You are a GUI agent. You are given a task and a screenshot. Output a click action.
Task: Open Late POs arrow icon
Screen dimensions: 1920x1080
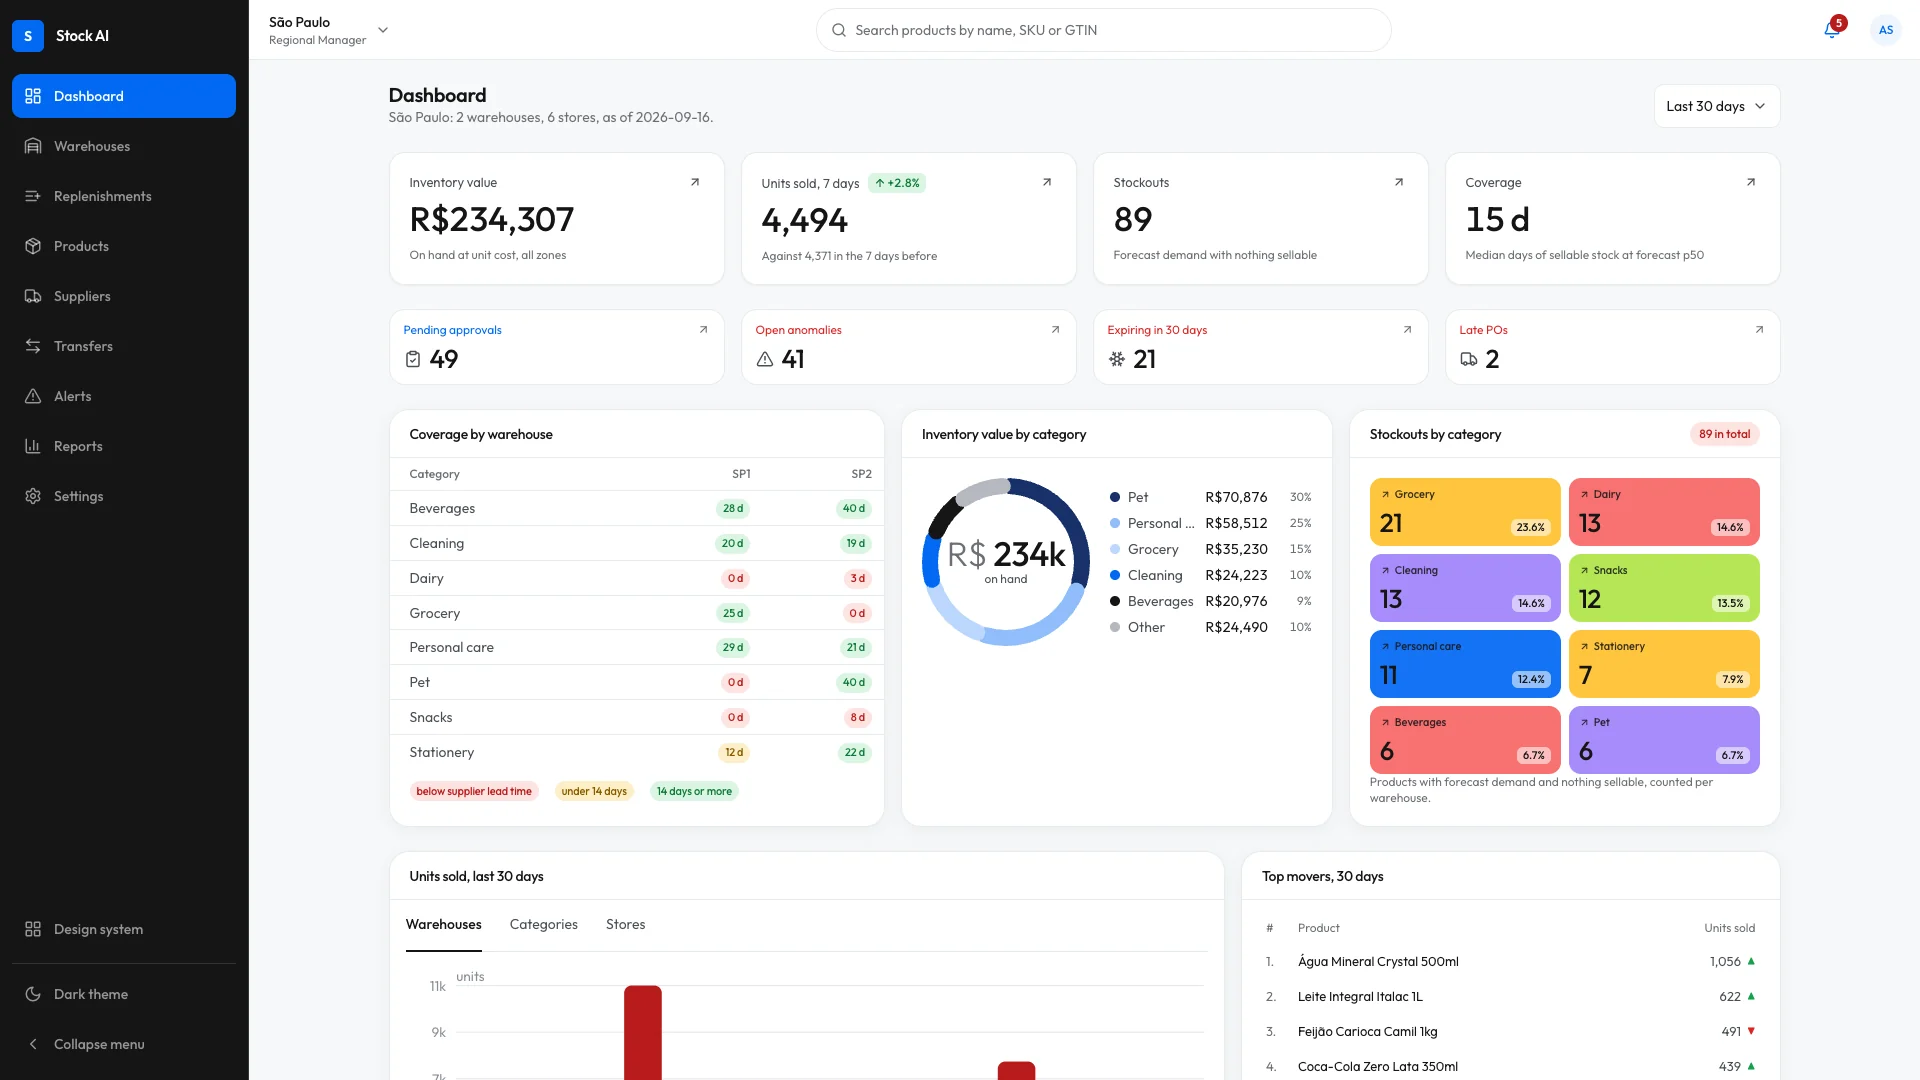(1759, 330)
